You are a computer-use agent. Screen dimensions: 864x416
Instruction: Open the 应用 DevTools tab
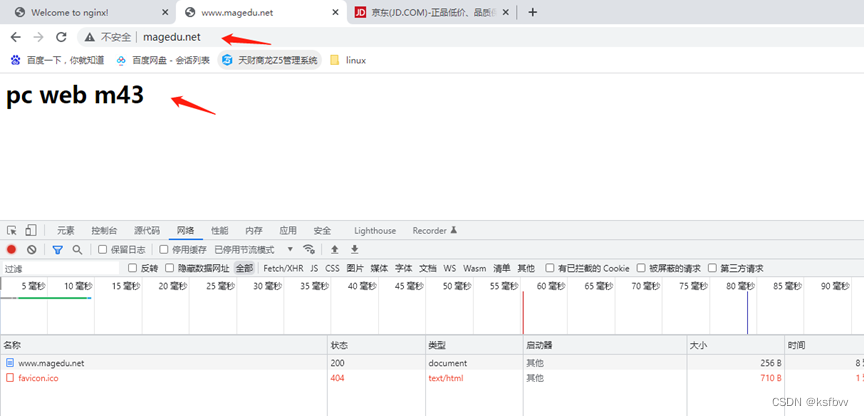pyautogui.click(x=288, y=231)
